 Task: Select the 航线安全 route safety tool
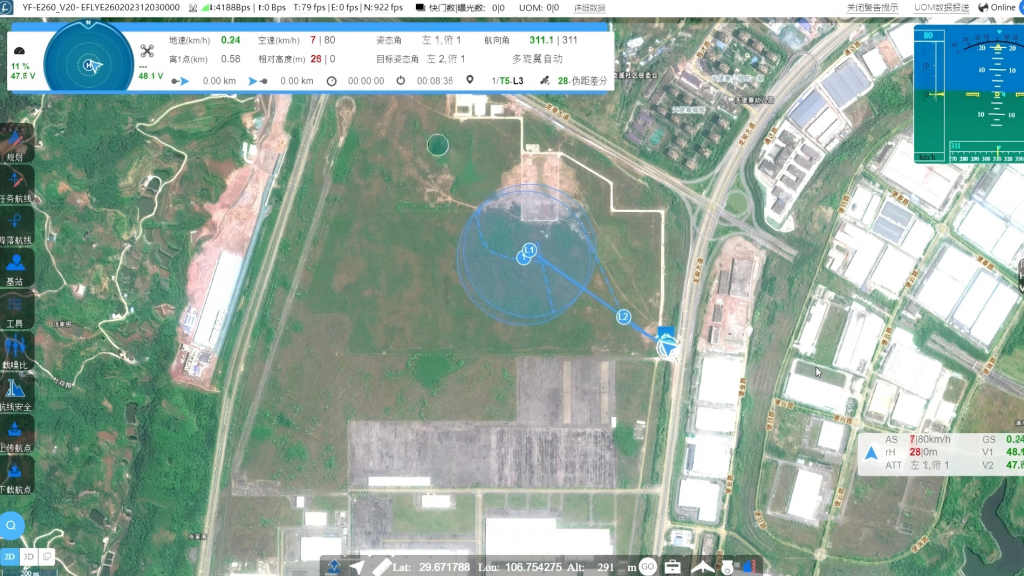[15, 395]
